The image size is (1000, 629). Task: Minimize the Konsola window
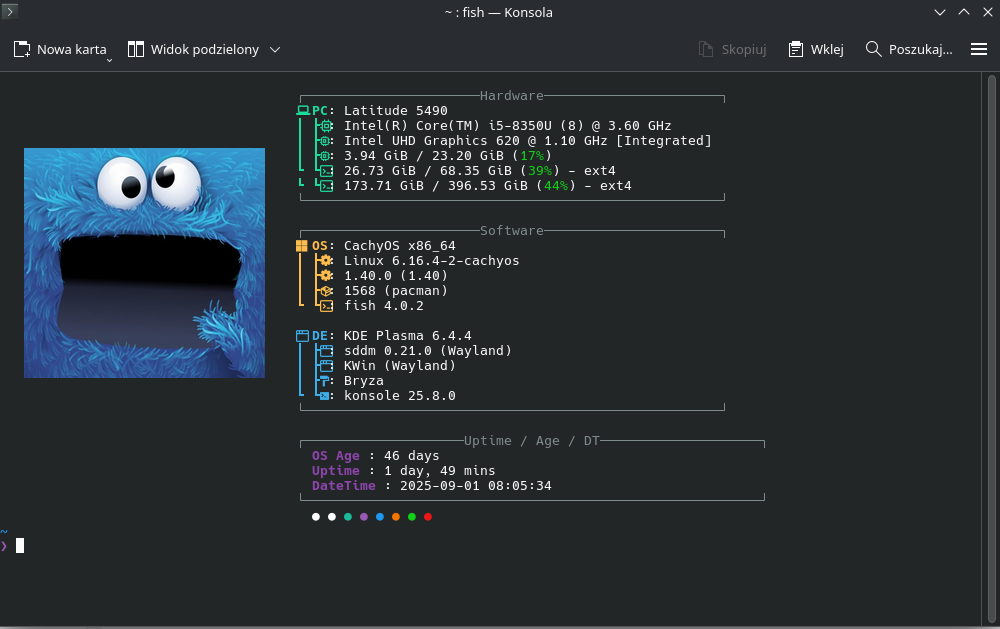(x=940, y=12)
